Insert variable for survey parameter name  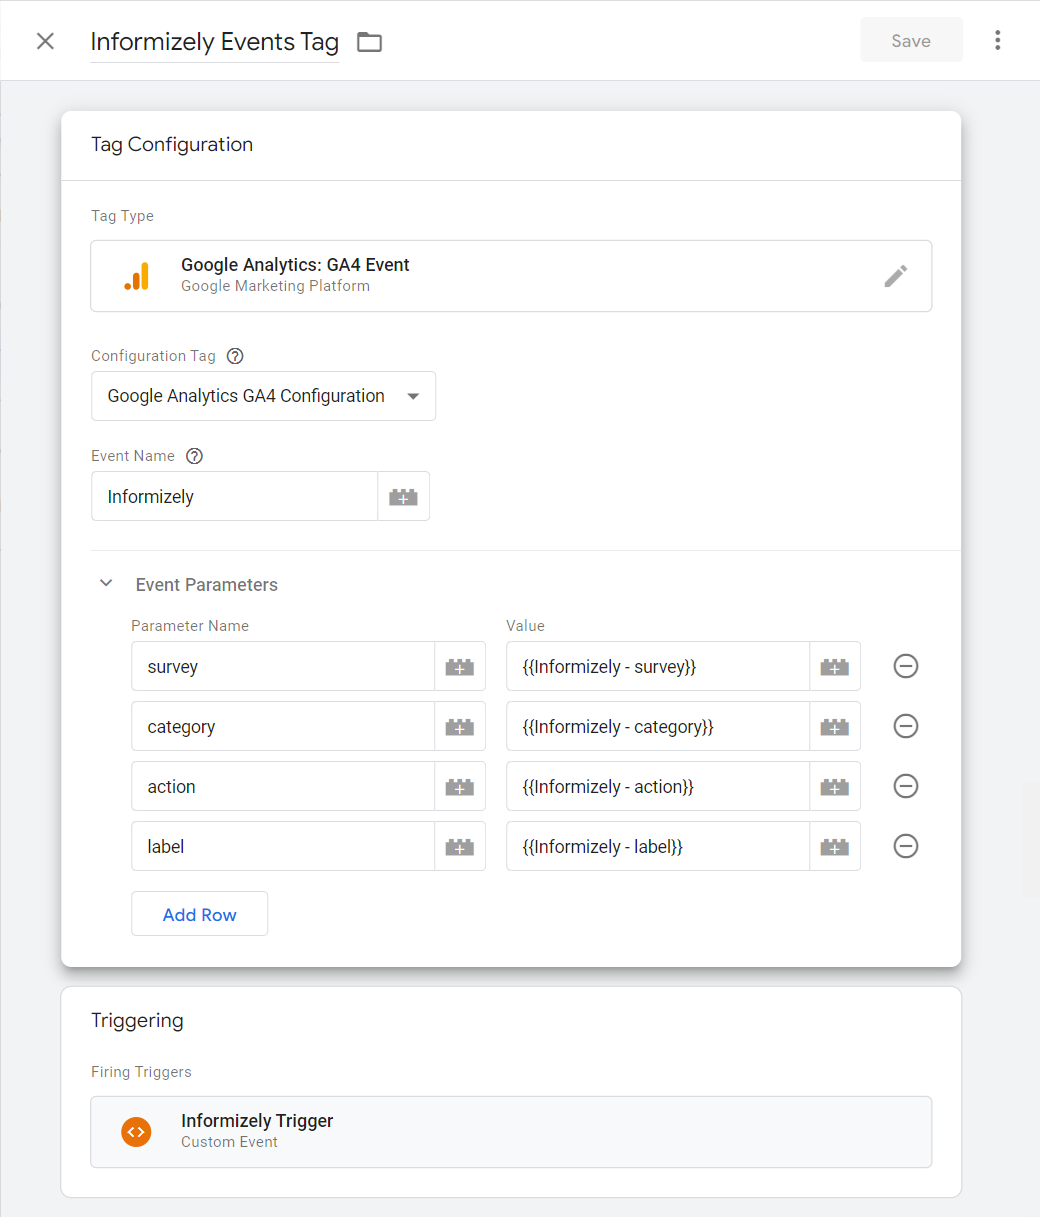point(460,666)
